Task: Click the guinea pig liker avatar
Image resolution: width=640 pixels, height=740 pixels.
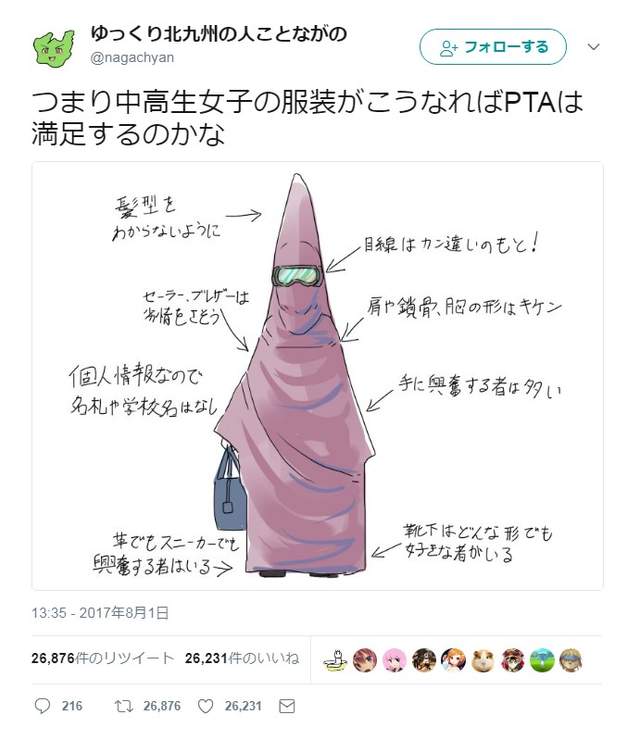Action: click(483, 660)
